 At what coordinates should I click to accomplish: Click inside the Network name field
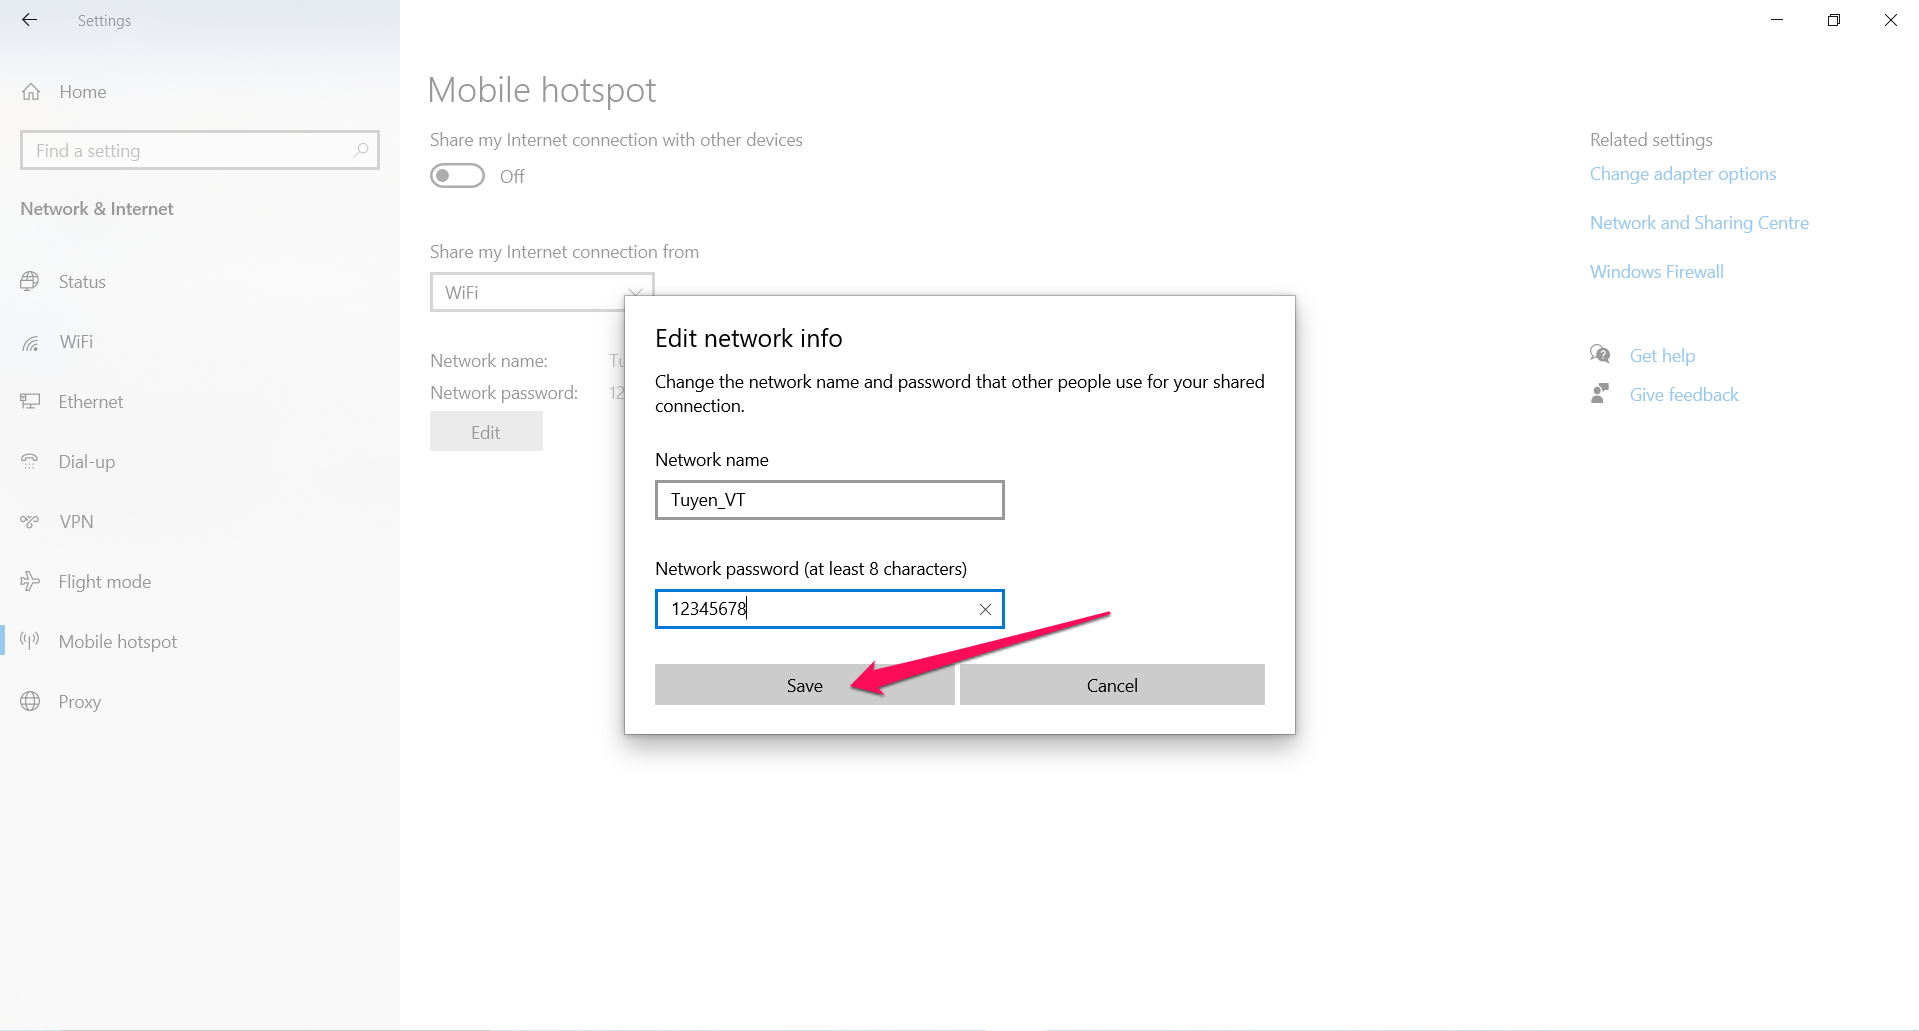[829, 500]
